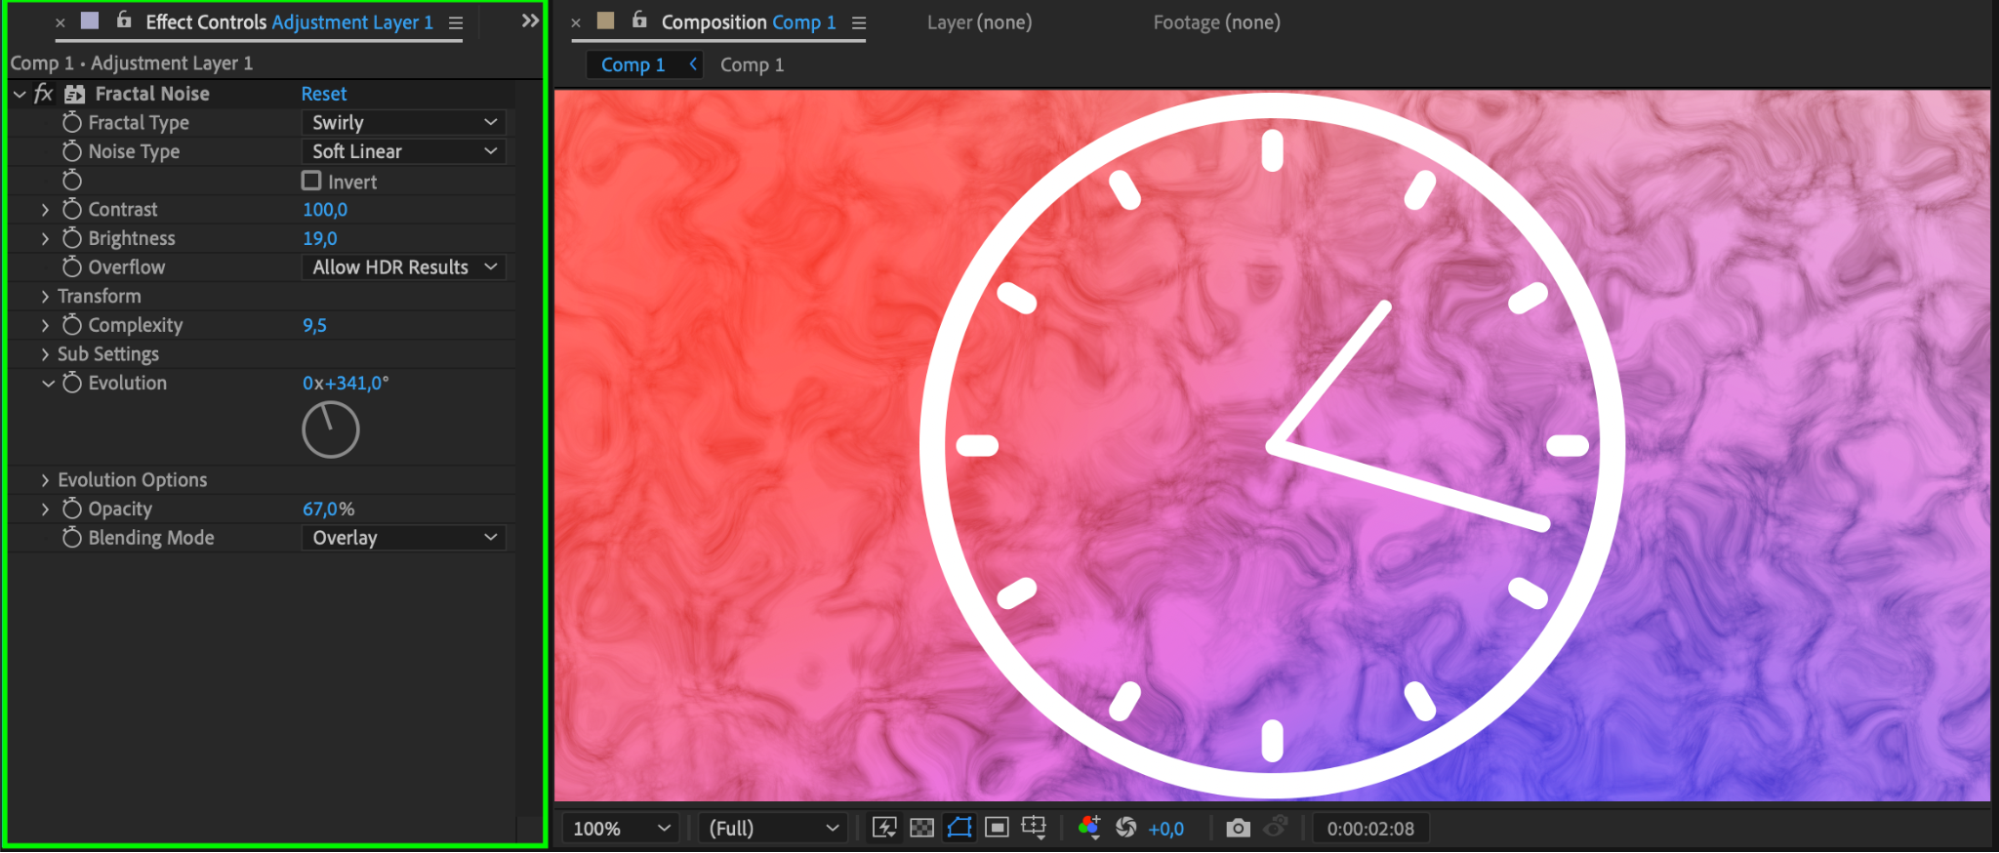The height and width of the screenshot is (853, 1999).
Task: Expand the Opacity property
Action: (45, 510)
